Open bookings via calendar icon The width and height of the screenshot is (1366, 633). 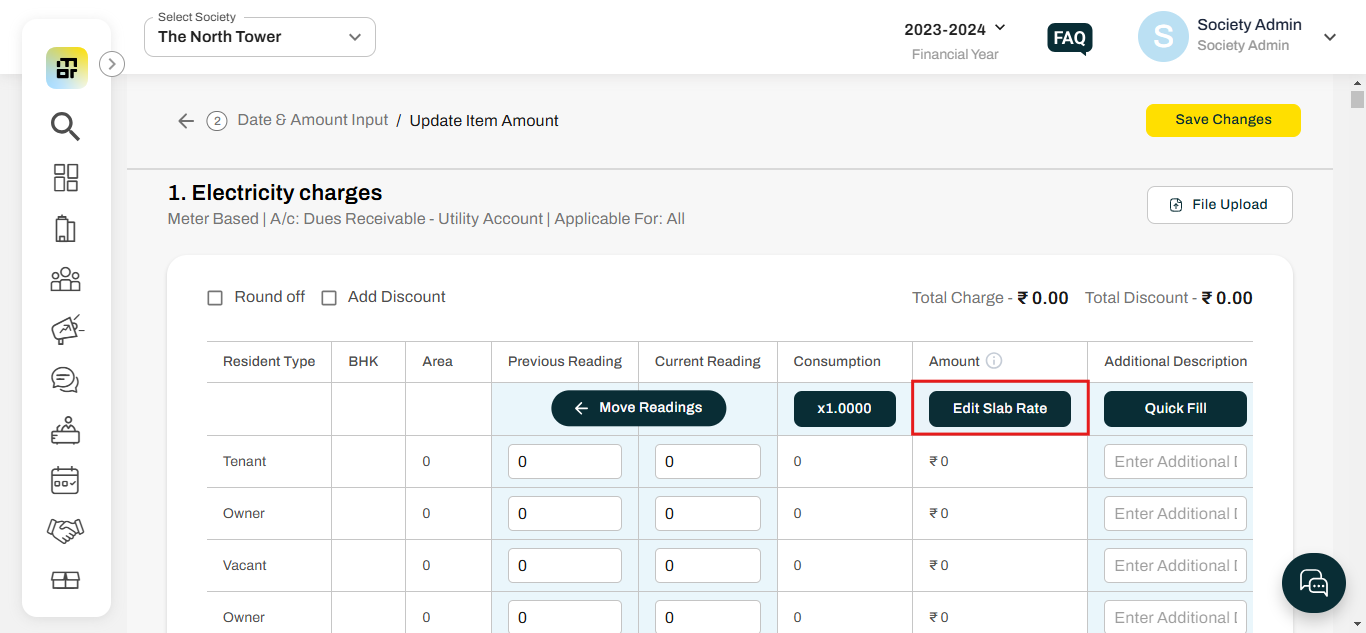click(65, 480)
